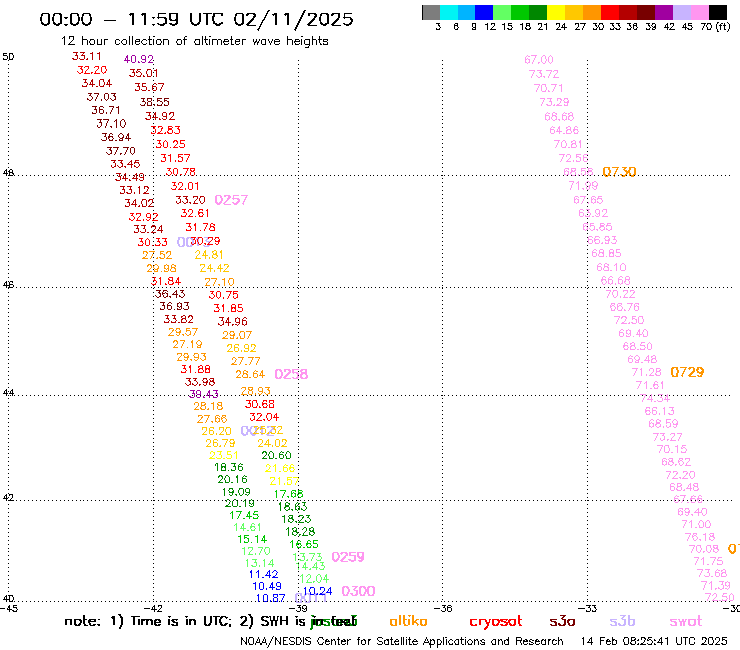740x650 pixels.
Task: Click the pink wave height '70.22'
Action: click(x=620, y=294)
